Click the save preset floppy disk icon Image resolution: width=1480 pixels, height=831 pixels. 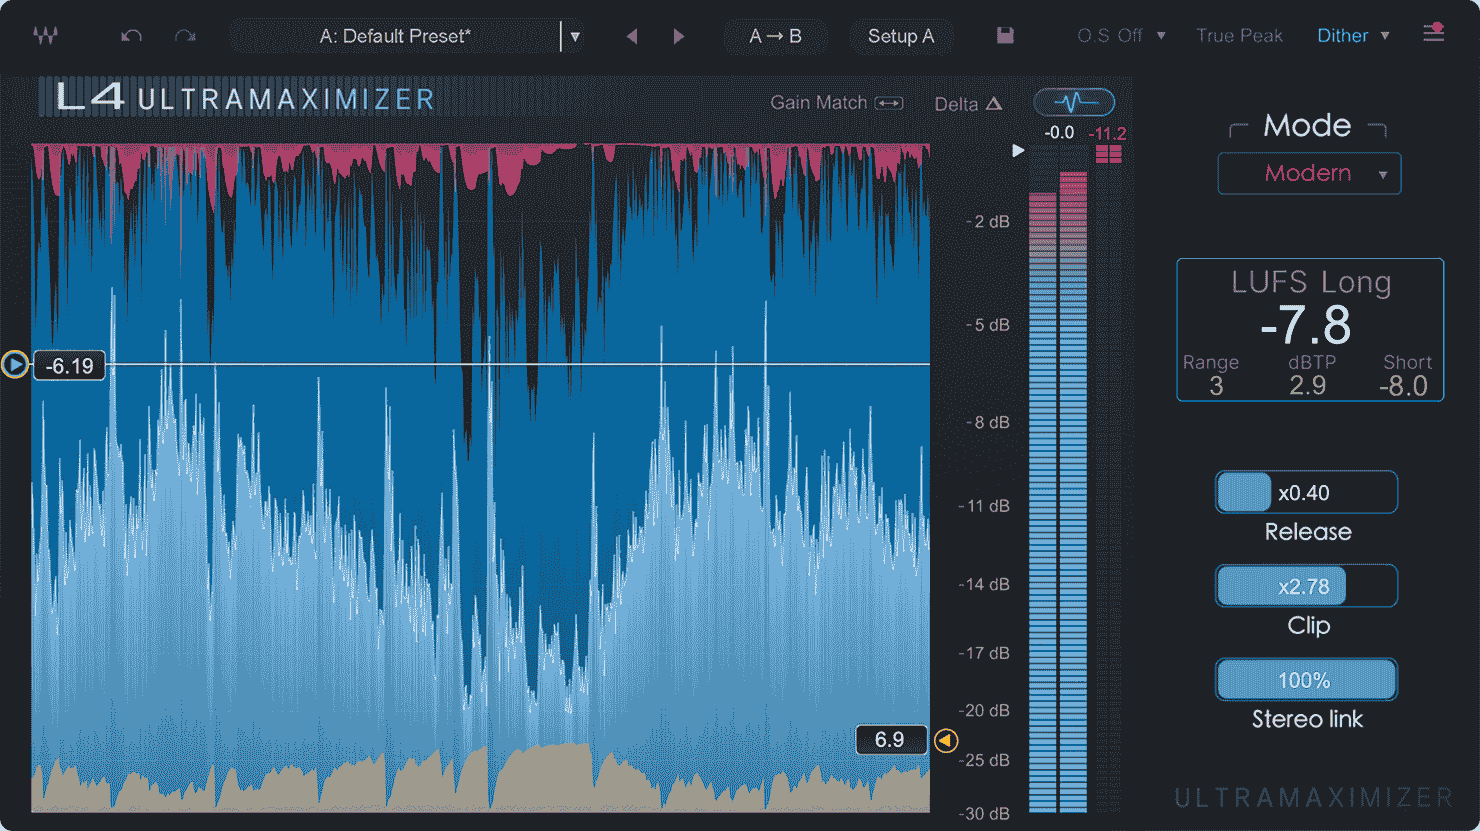(x=1004, y=35)
